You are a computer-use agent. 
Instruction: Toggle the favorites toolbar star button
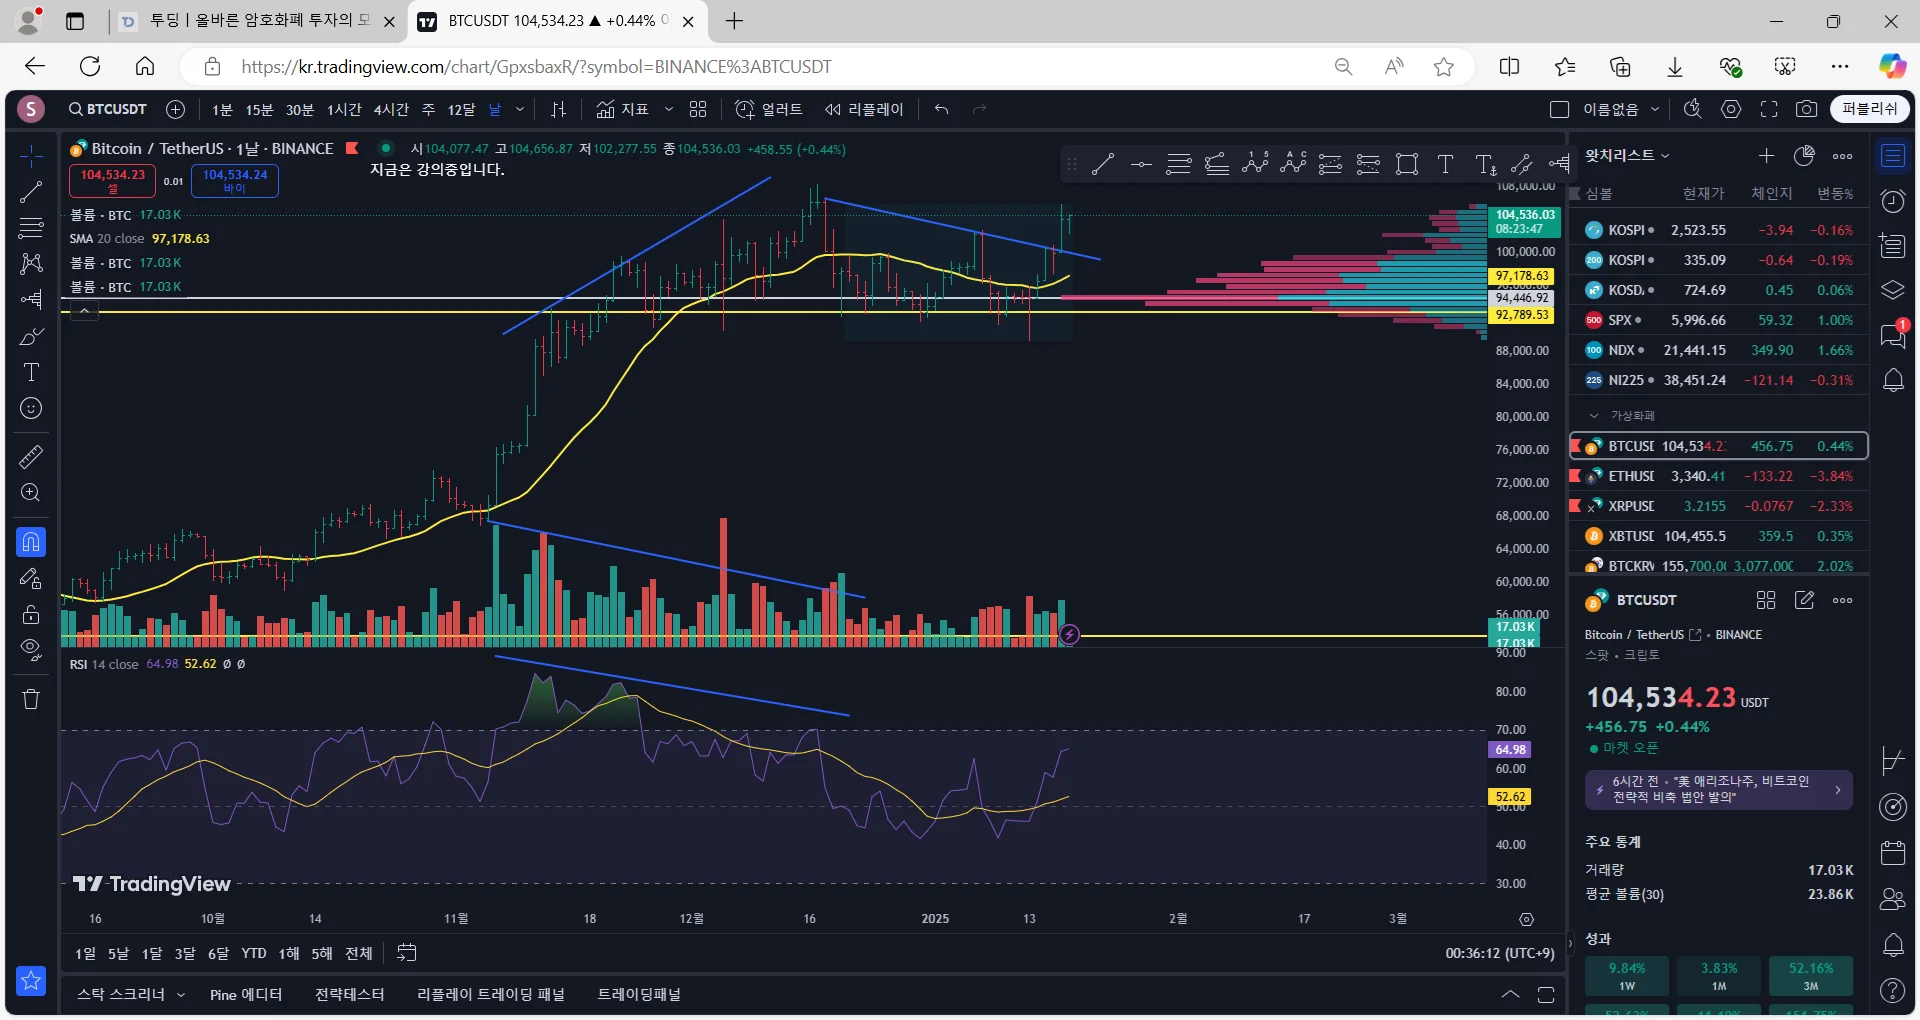(x=31, y=981)
